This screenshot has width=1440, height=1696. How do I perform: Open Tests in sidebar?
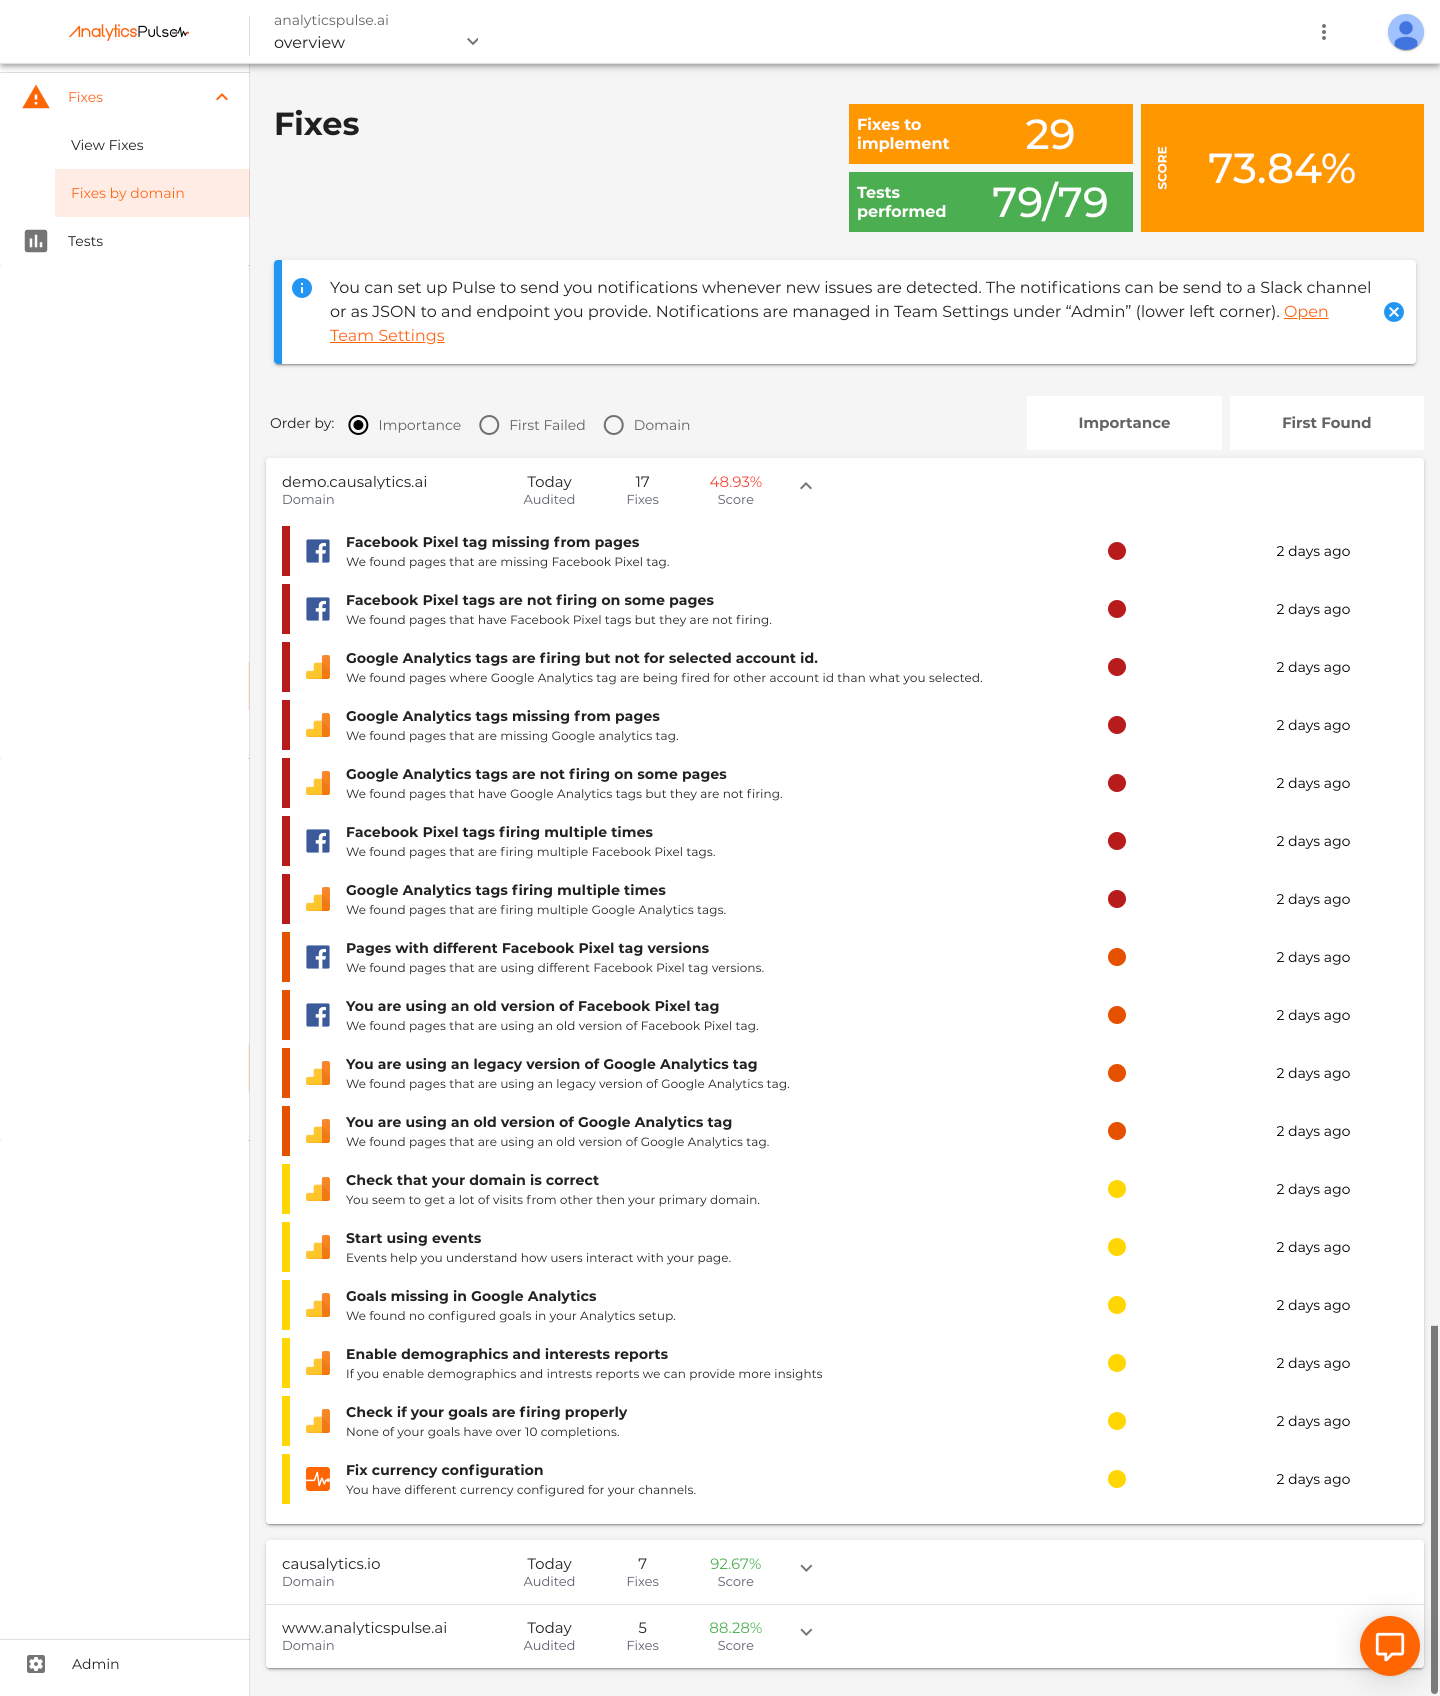(85, 241)
